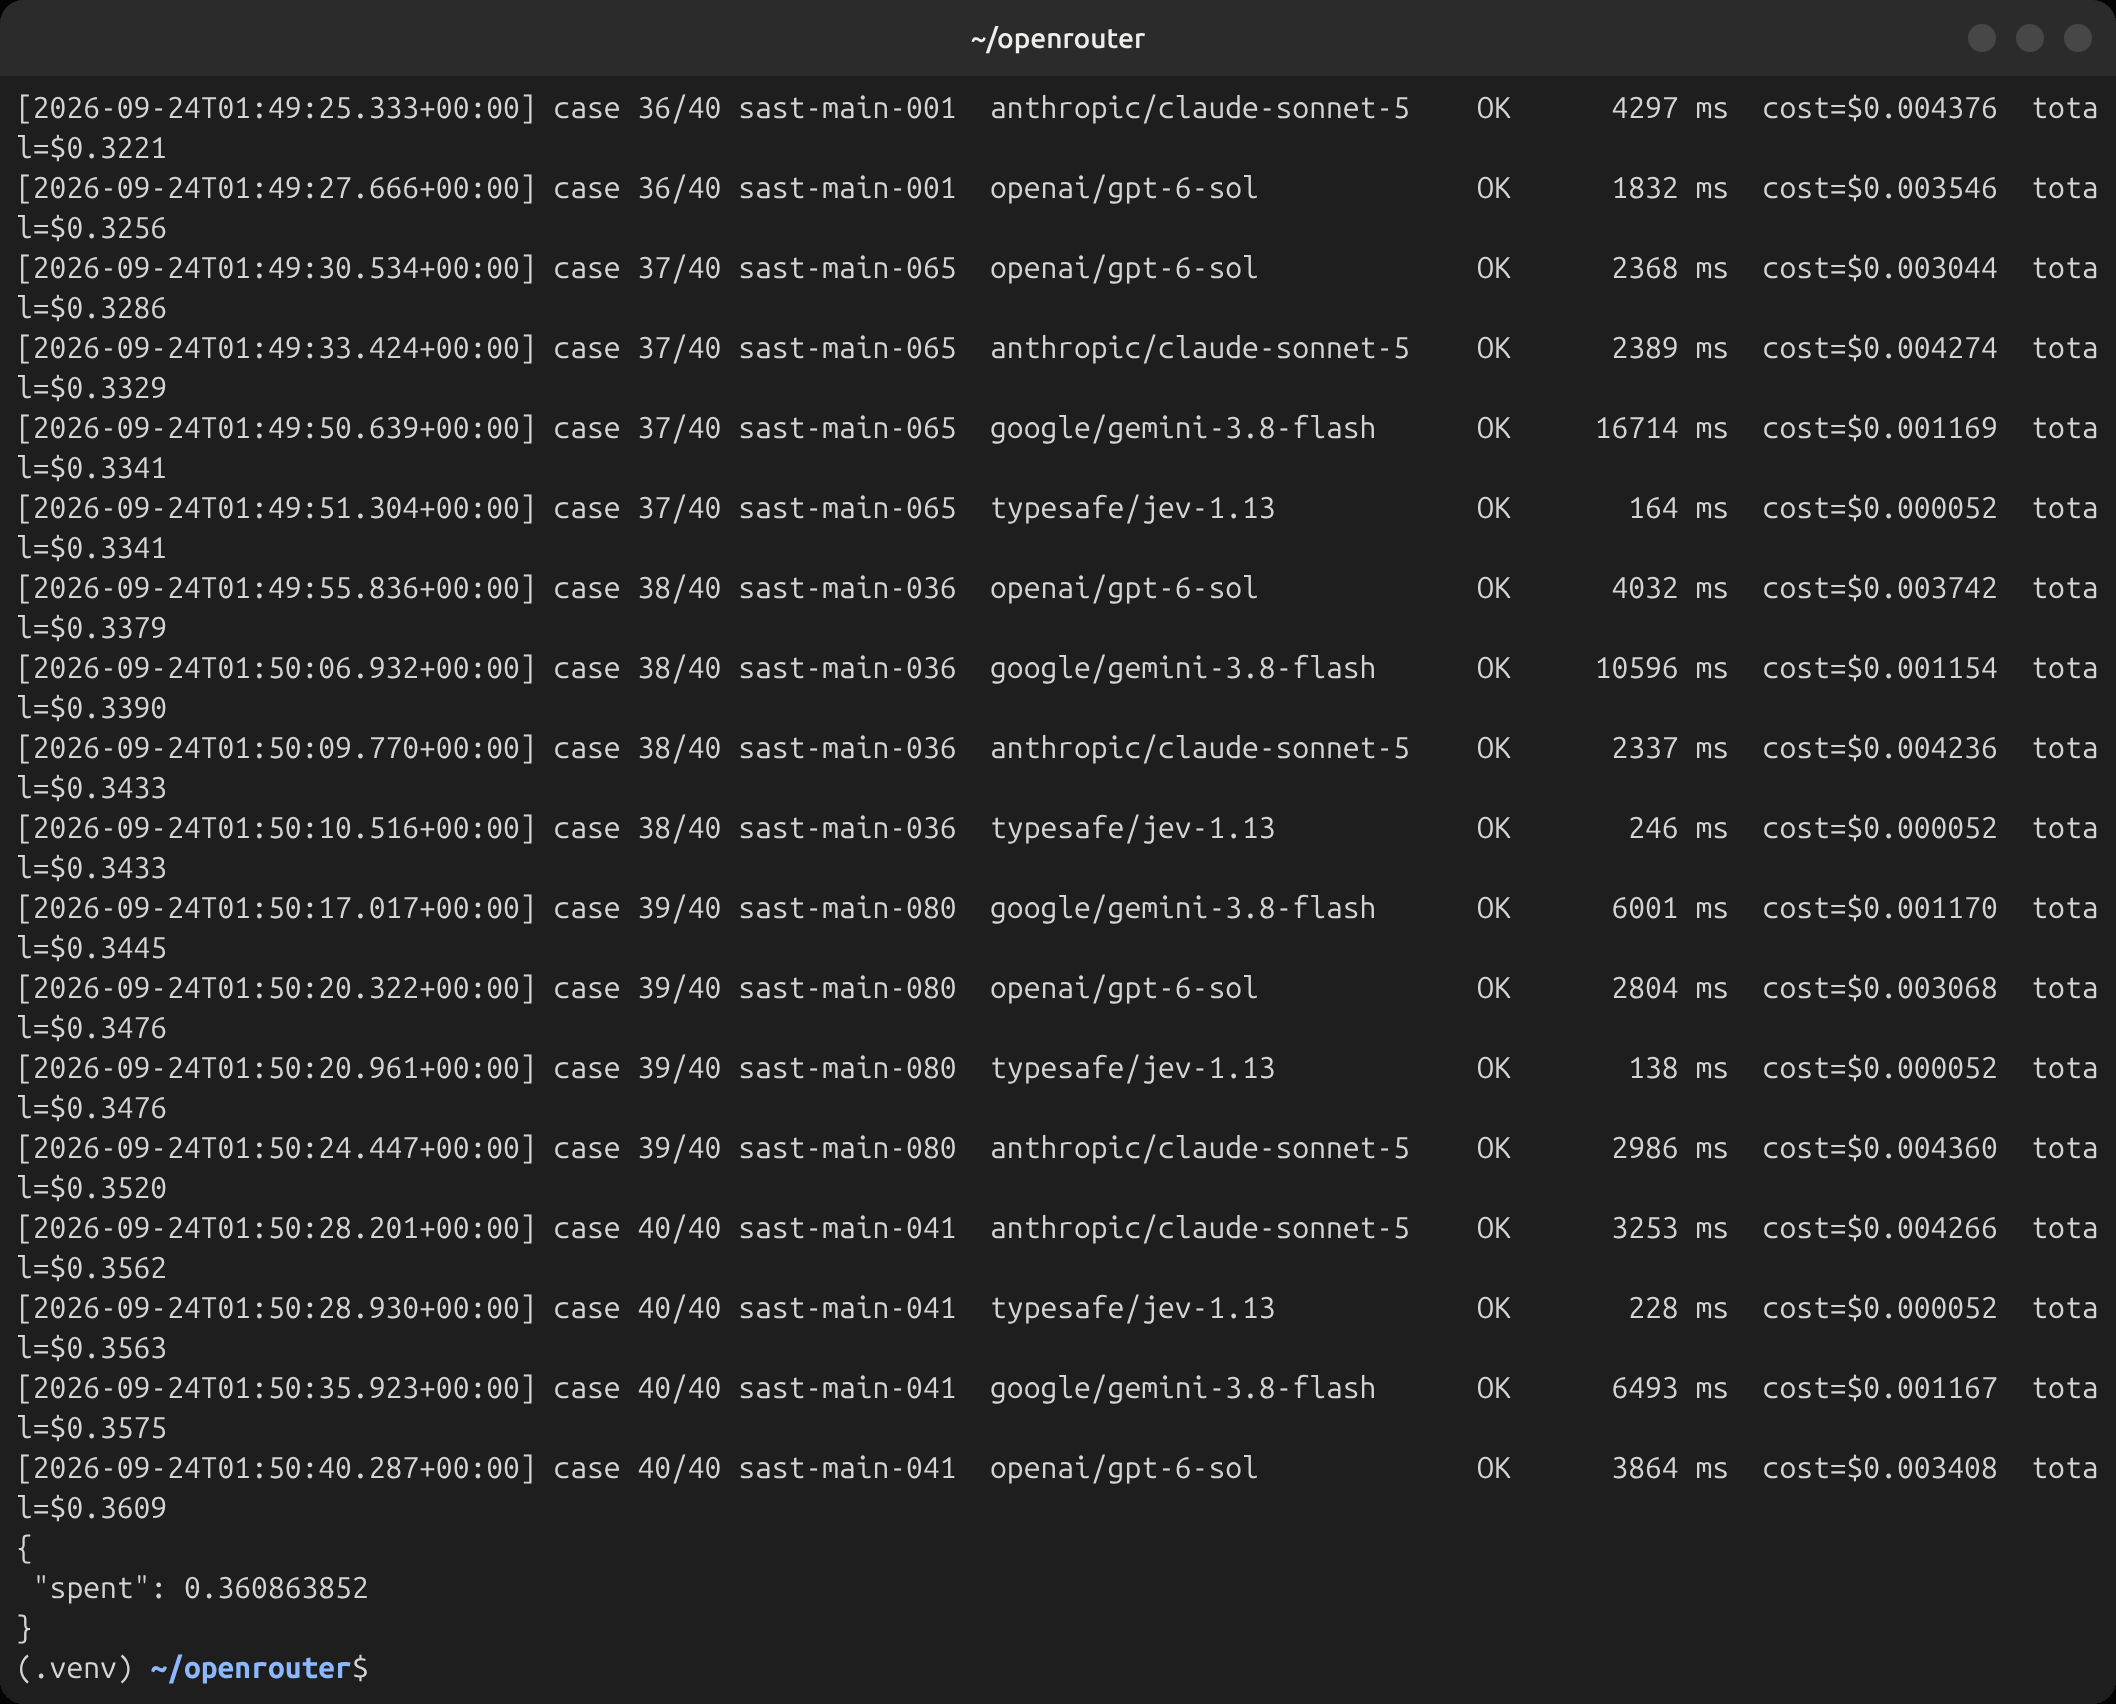Click the total "l=$0.3563"
2116x1704 pixels.
92,1348
